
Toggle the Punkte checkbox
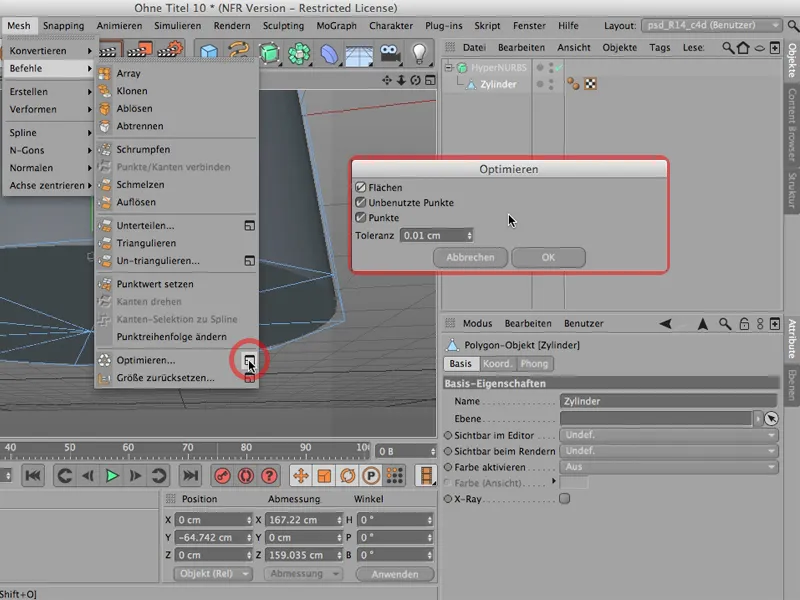pos(361,217)
